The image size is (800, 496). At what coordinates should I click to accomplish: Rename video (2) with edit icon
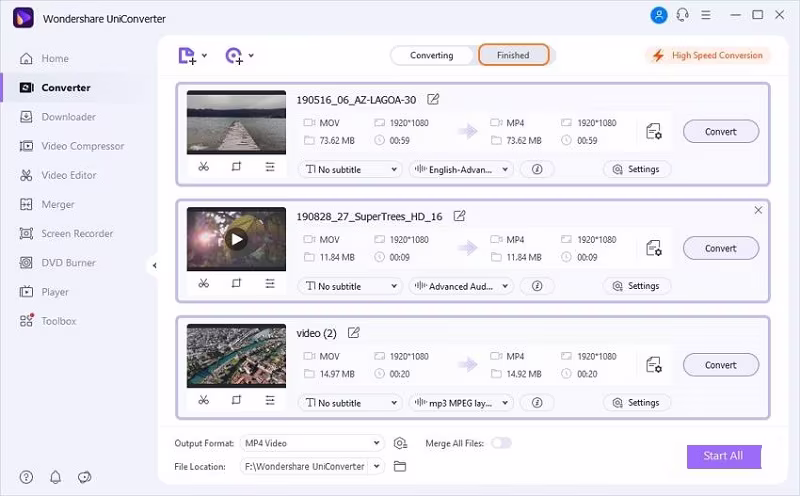[x=354, y=333]
